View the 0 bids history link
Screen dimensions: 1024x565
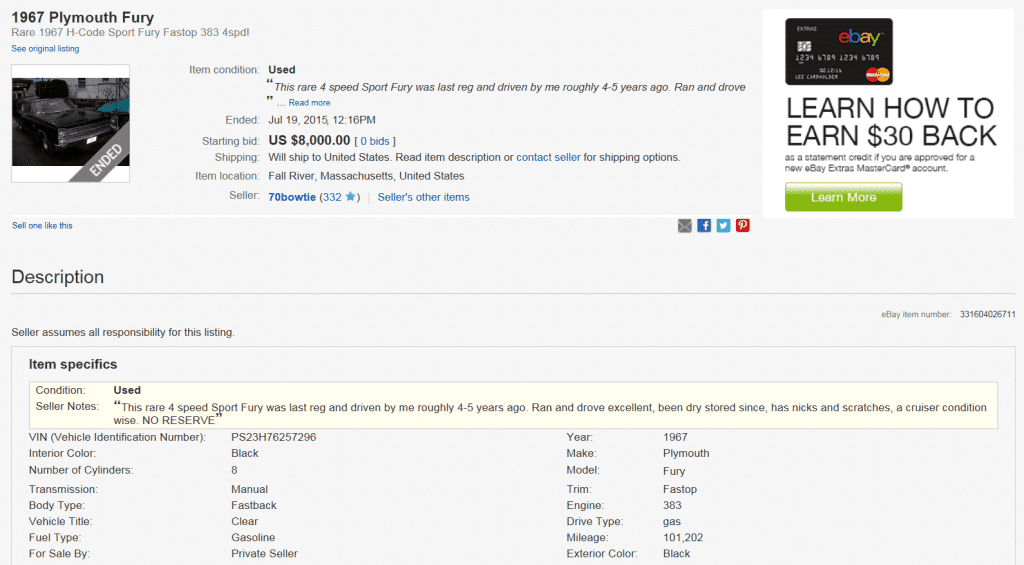click(x=375, y=141)
